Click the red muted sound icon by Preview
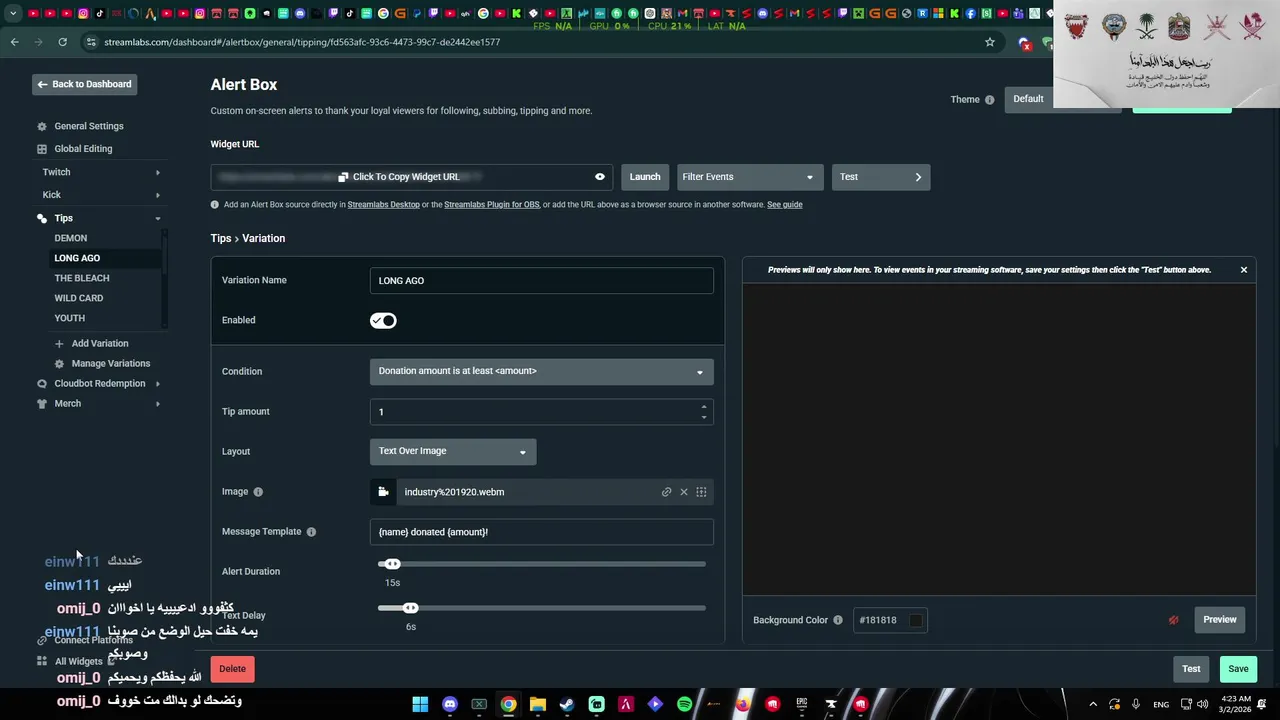The image size is (1280, 720). click(1174, 620)
